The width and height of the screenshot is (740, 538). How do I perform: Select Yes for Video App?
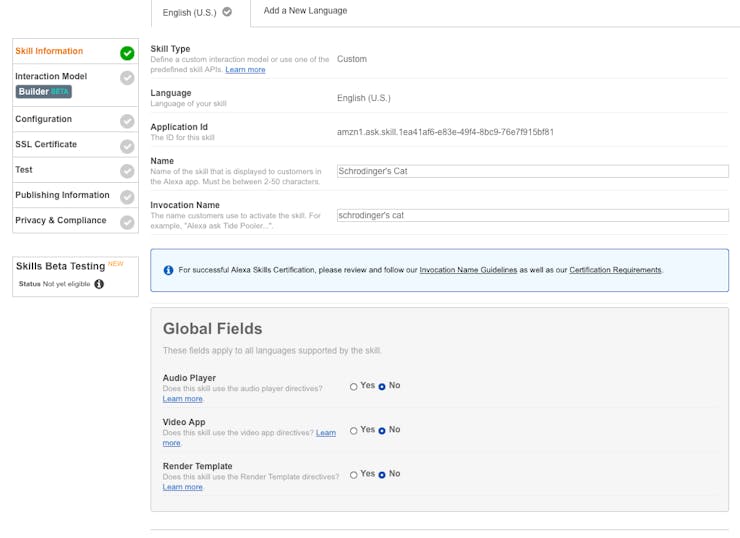pos(353,431)
